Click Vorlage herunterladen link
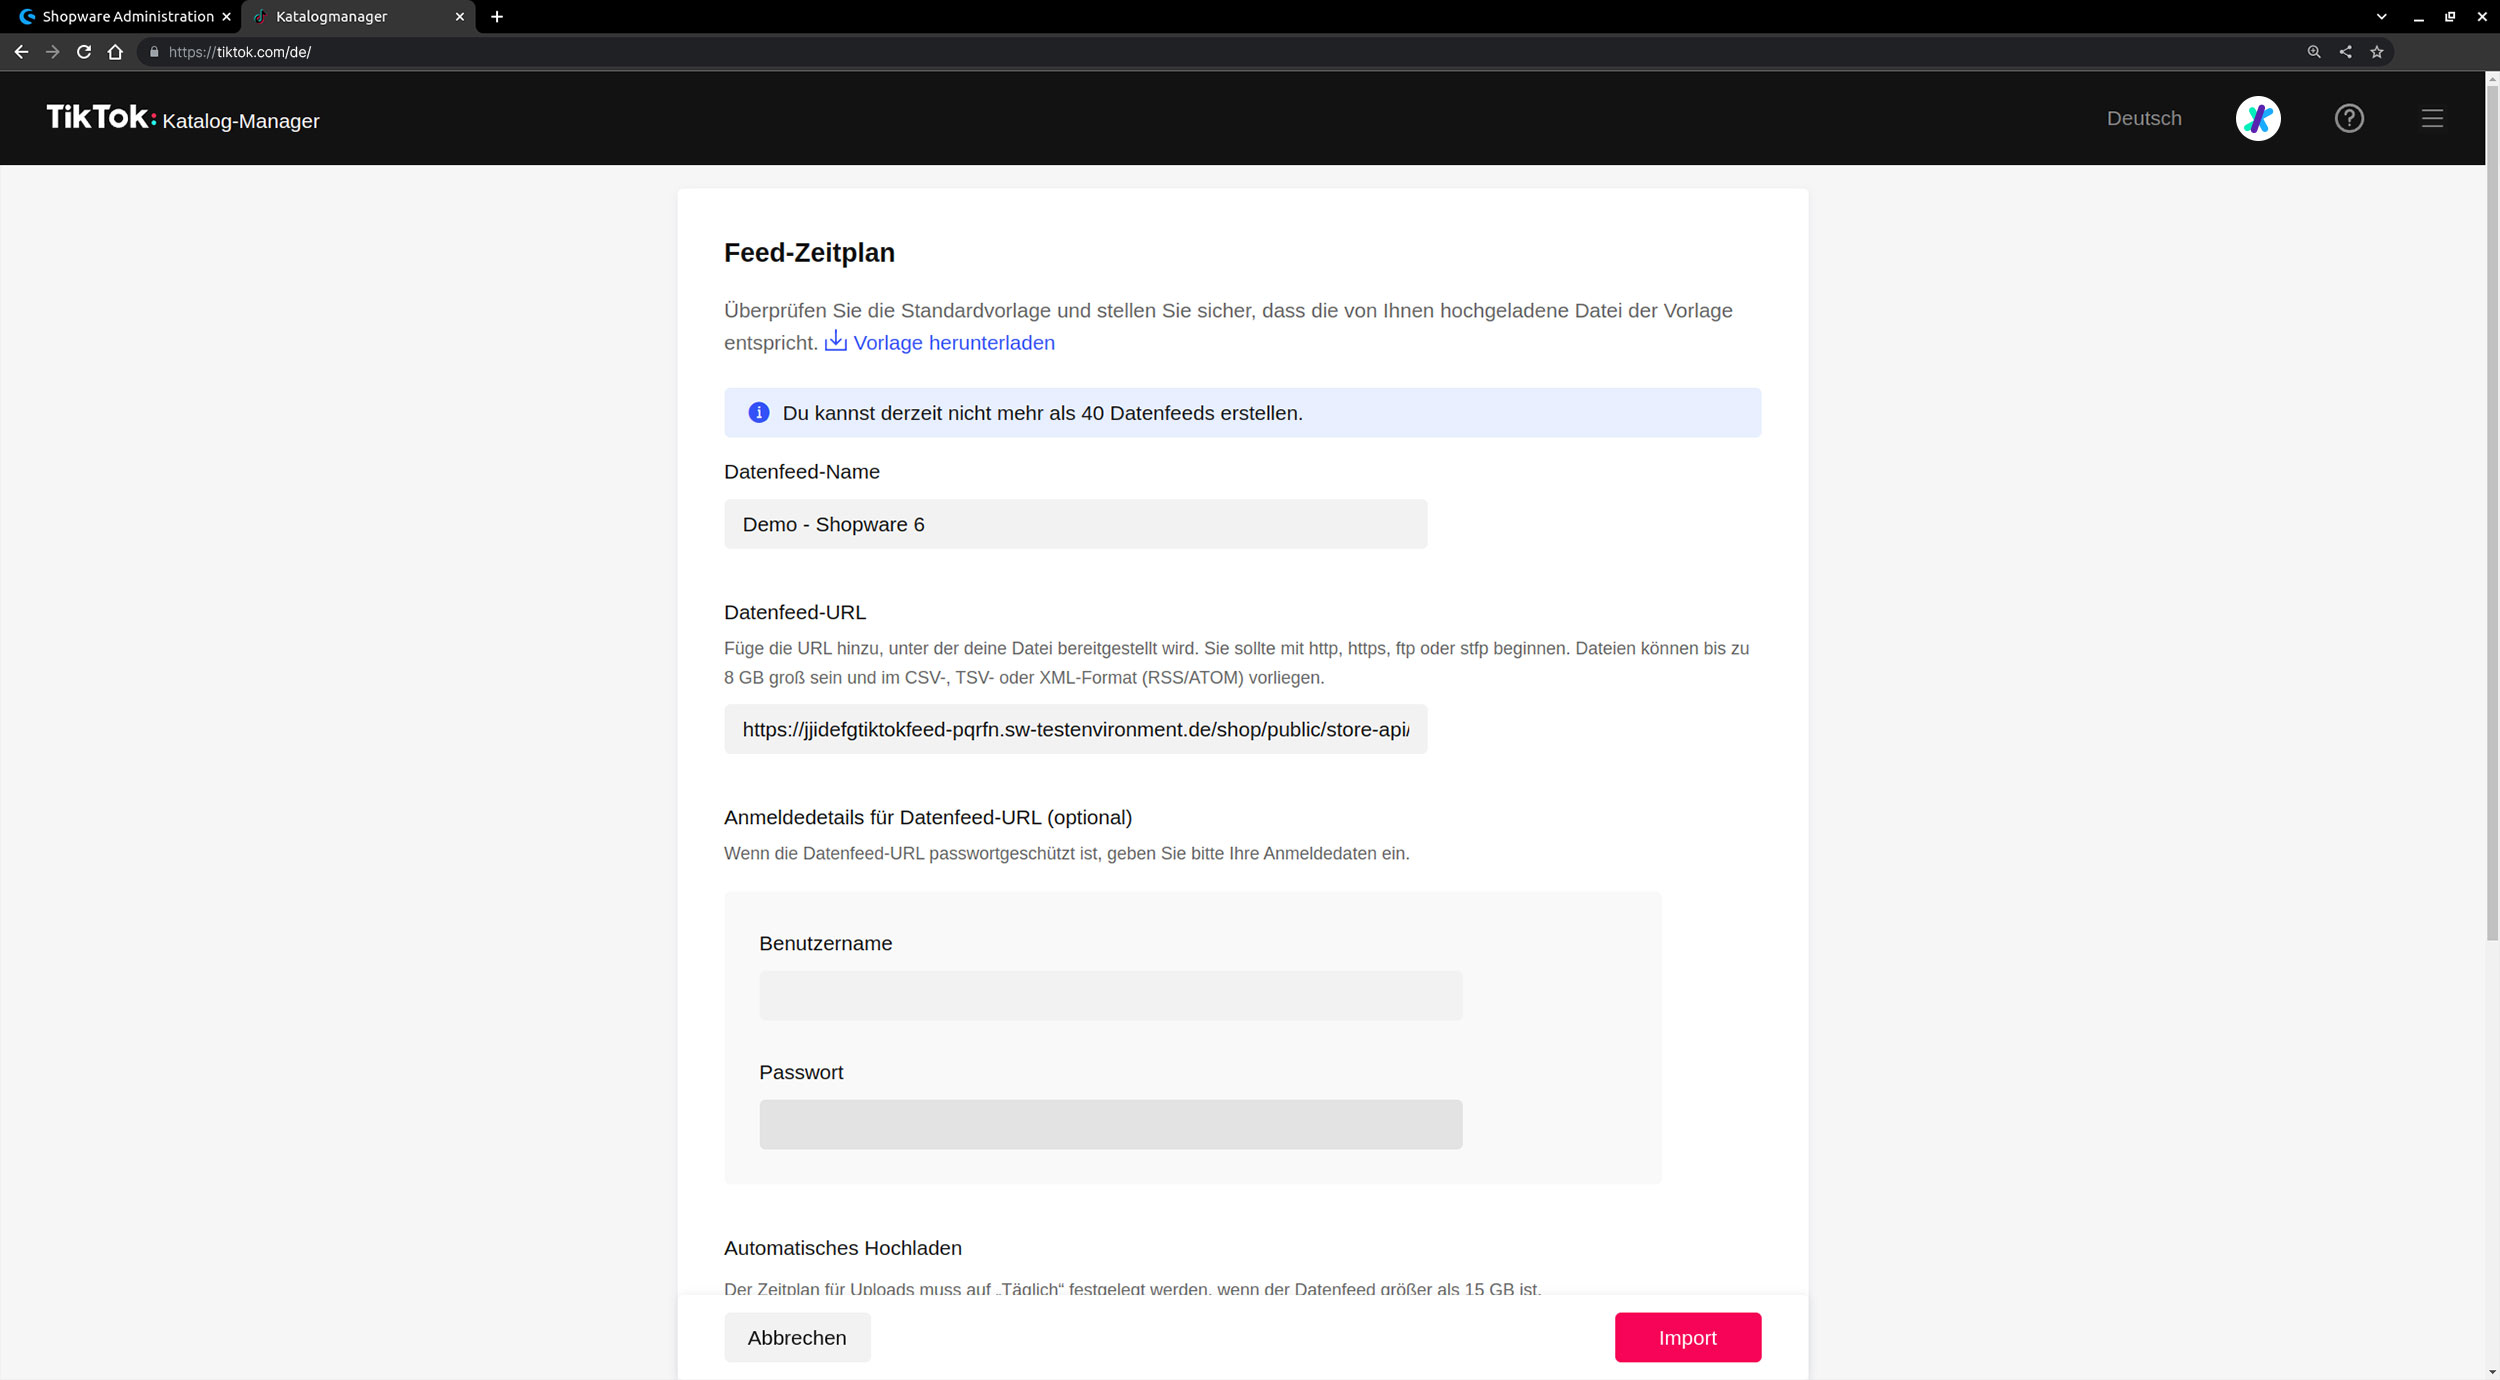Screen dimensions: 2500x1380 pyautogui.click(x=952, y=343)
